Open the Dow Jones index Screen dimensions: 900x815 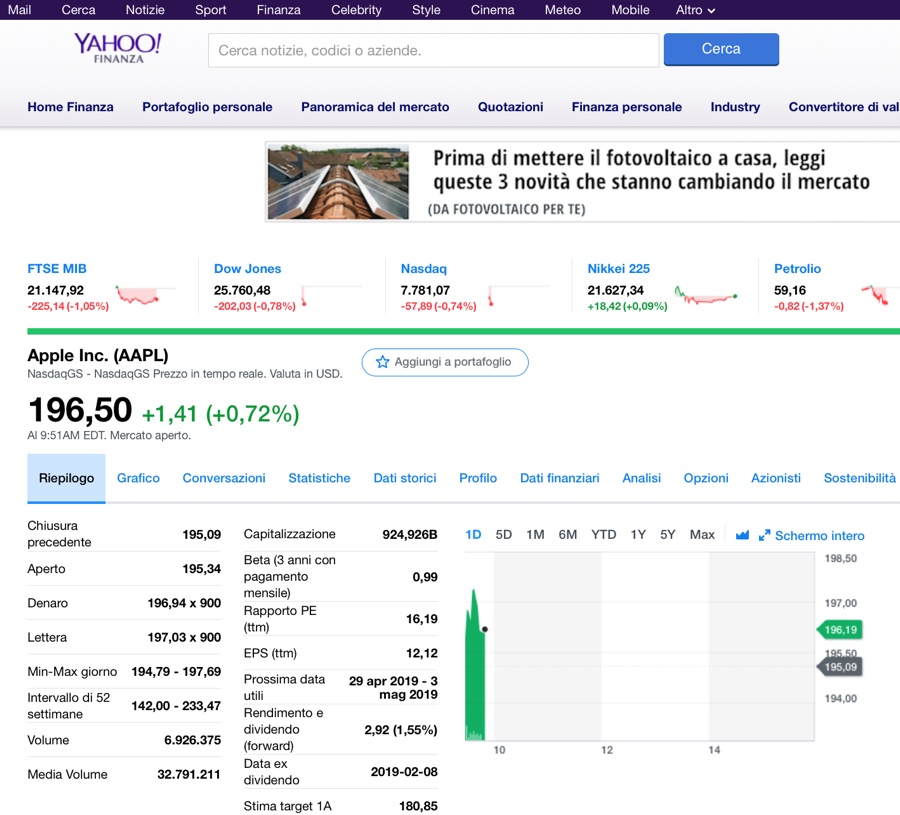247,269
